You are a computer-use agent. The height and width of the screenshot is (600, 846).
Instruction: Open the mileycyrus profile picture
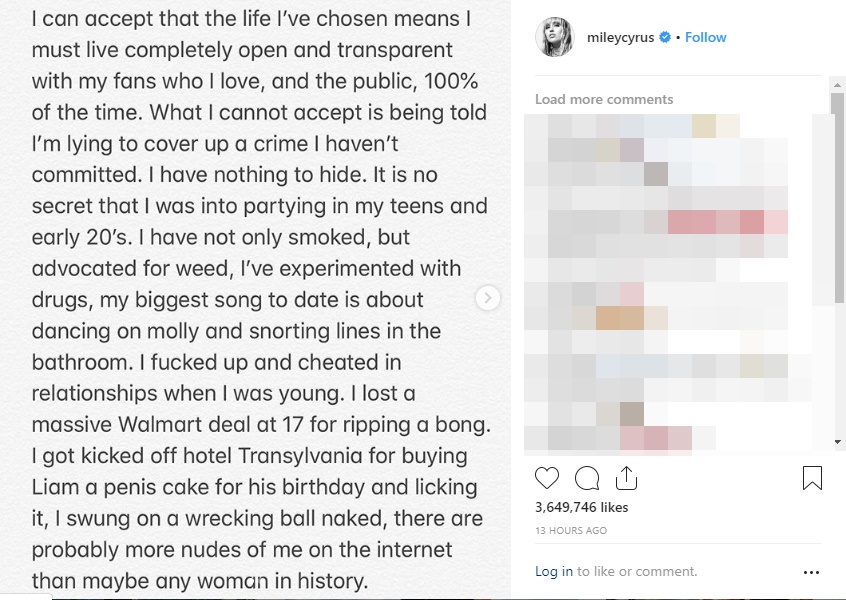pos(554,37)
